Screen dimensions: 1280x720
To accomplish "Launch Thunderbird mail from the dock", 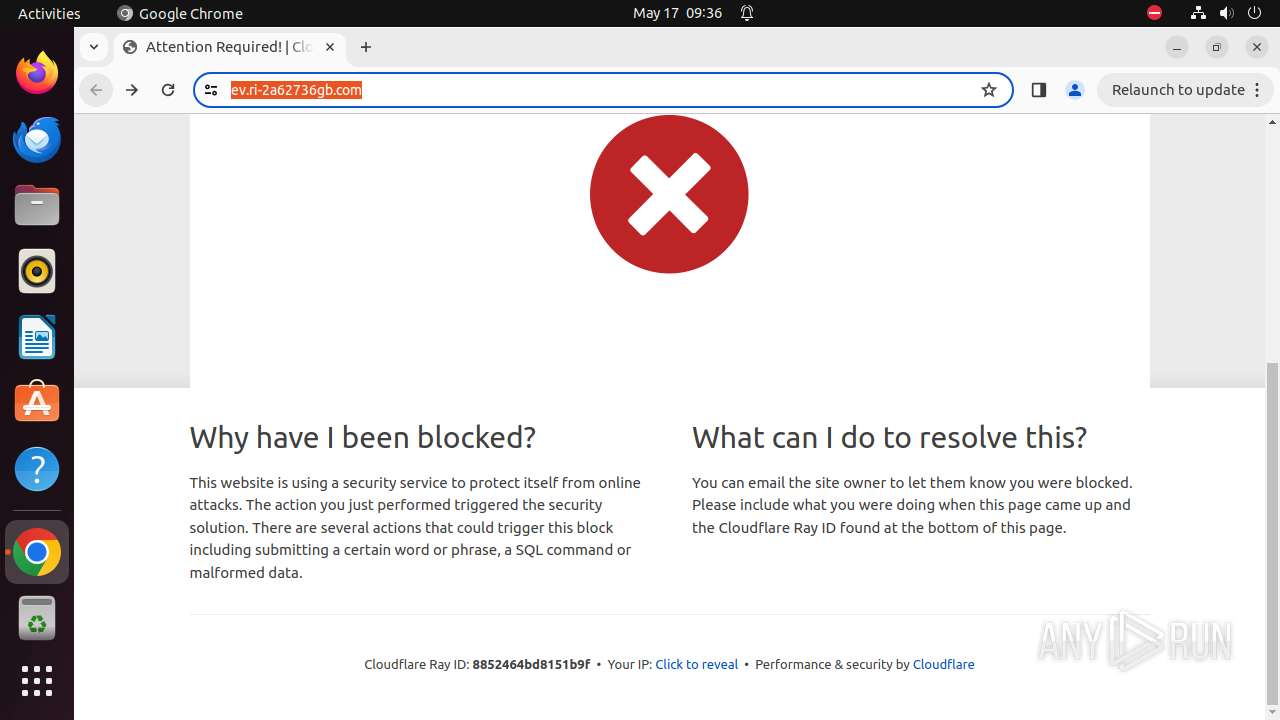I will (x=37, y=139).
